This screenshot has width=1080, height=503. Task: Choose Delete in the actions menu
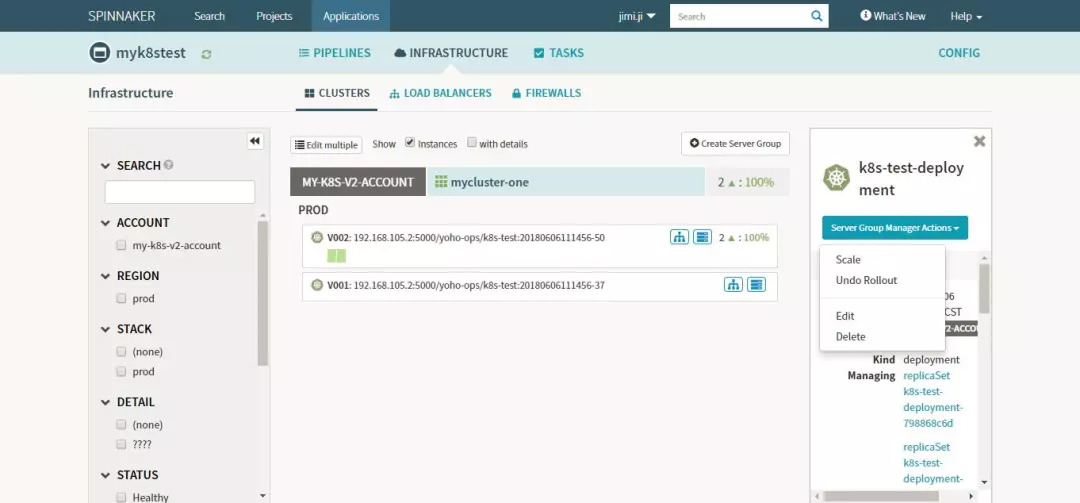851,337
